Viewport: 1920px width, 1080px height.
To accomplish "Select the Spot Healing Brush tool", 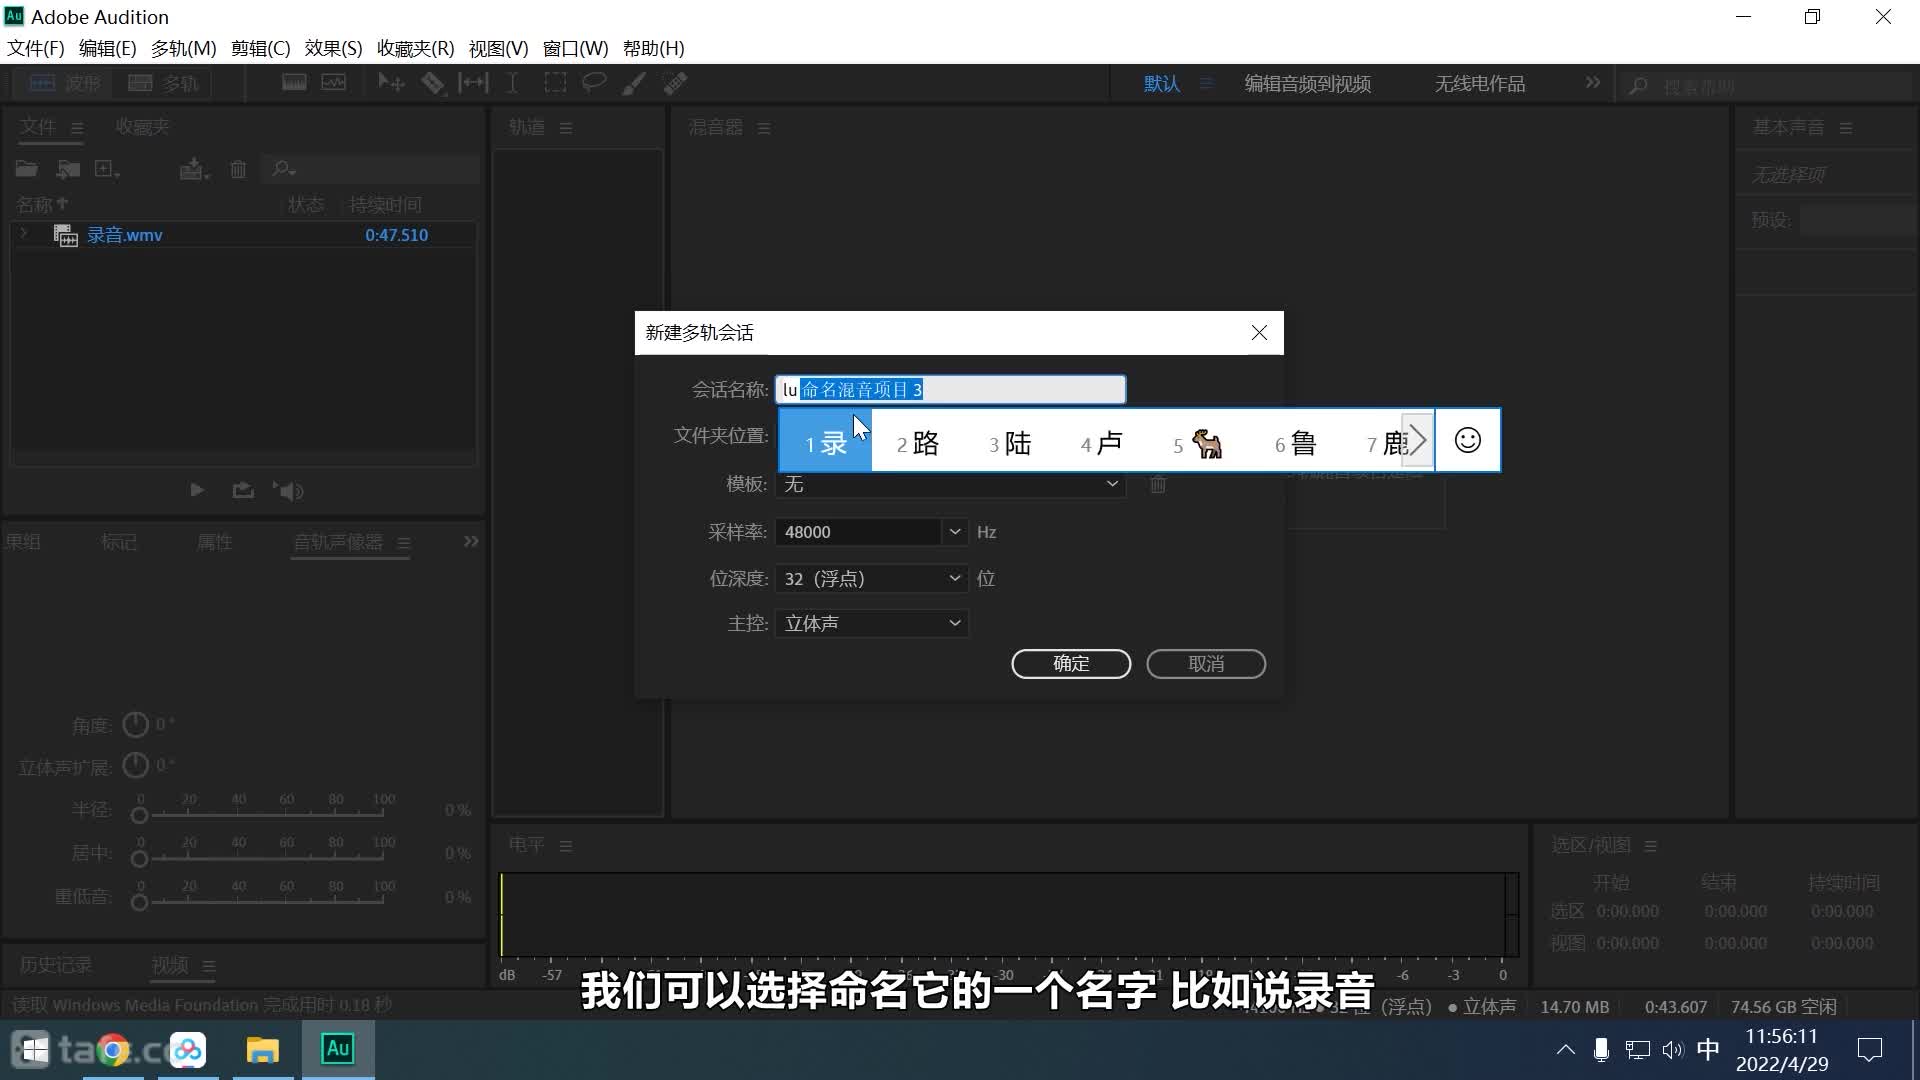I will point(675,83).
